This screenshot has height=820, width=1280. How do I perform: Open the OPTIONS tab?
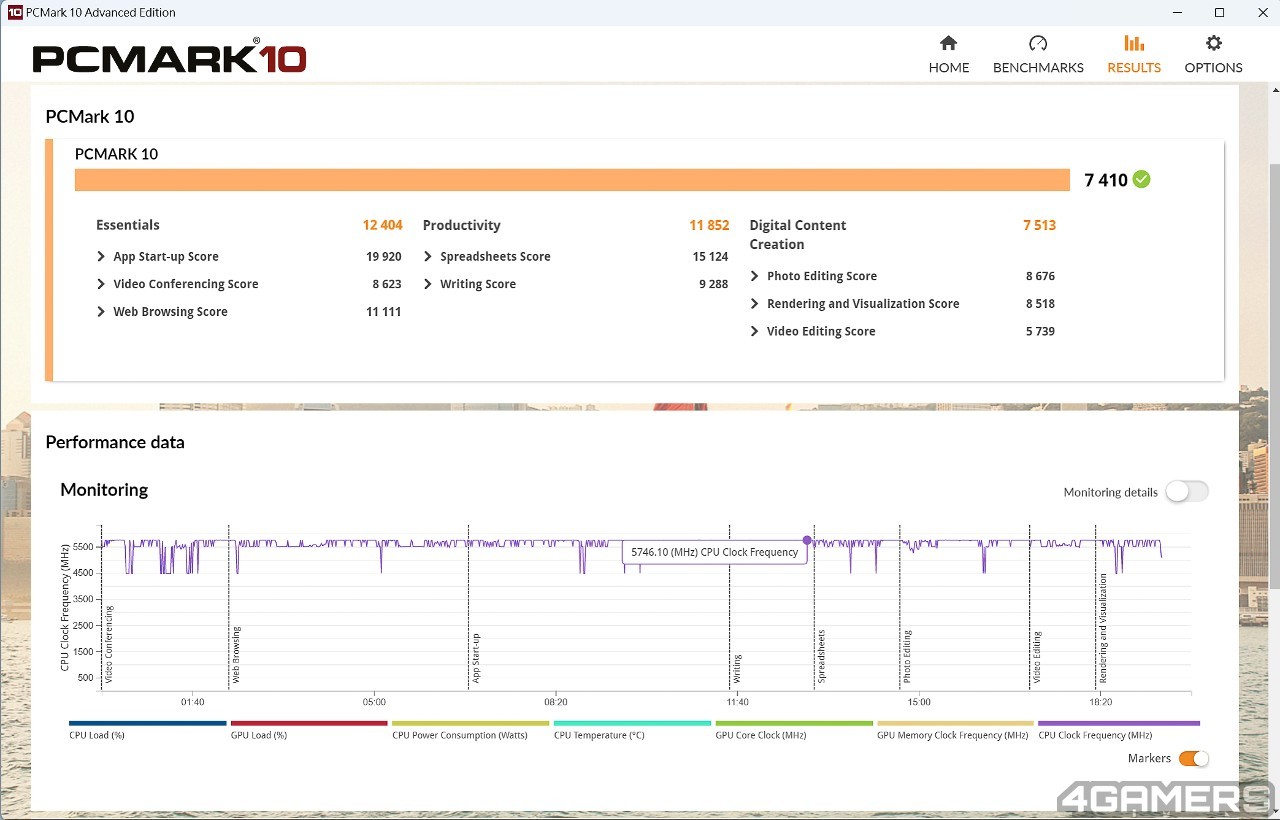1214,54
